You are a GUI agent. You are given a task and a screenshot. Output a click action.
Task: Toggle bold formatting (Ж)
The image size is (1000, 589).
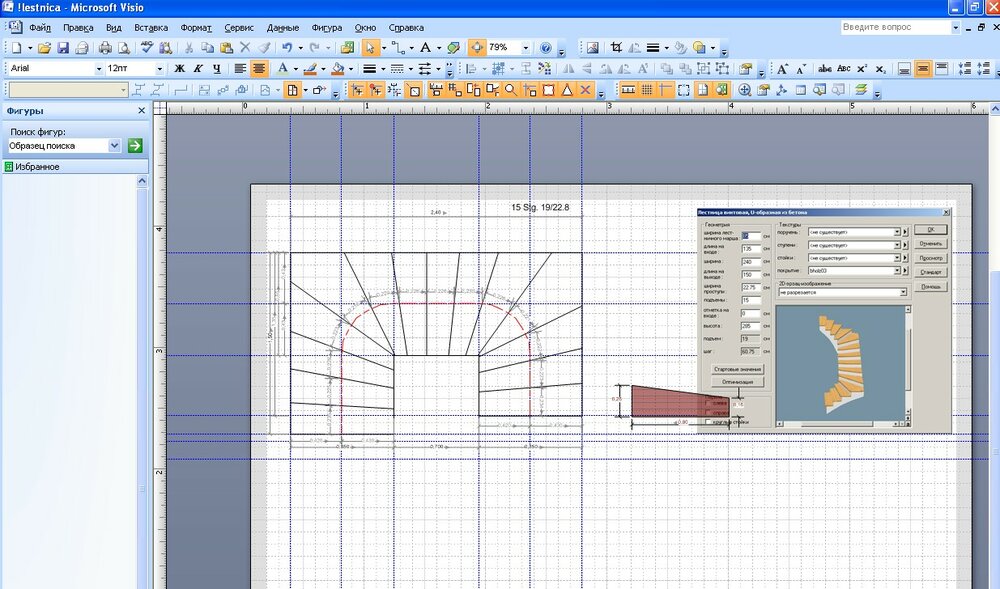(x=180, y=69)
